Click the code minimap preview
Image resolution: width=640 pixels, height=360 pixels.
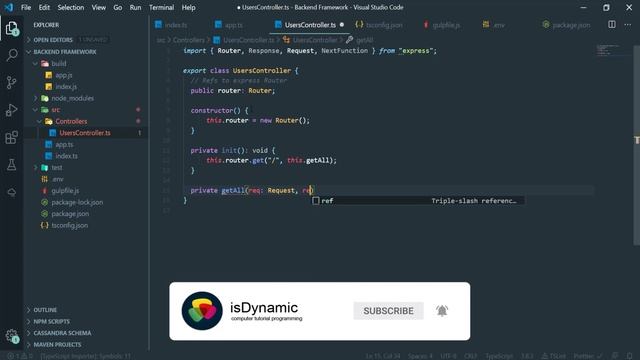[x=607, y=50]
